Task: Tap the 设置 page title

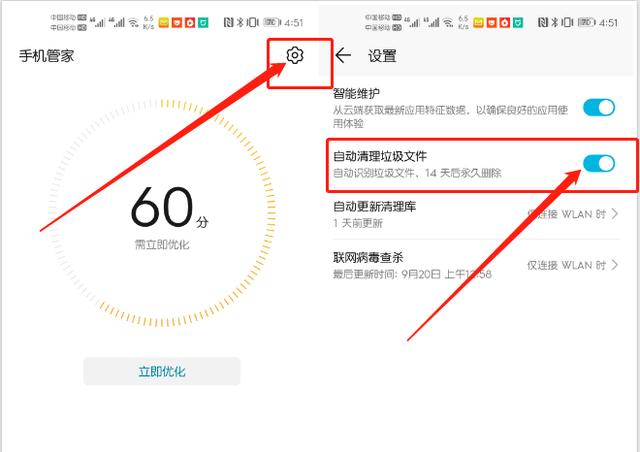Action: pos(382,56)
